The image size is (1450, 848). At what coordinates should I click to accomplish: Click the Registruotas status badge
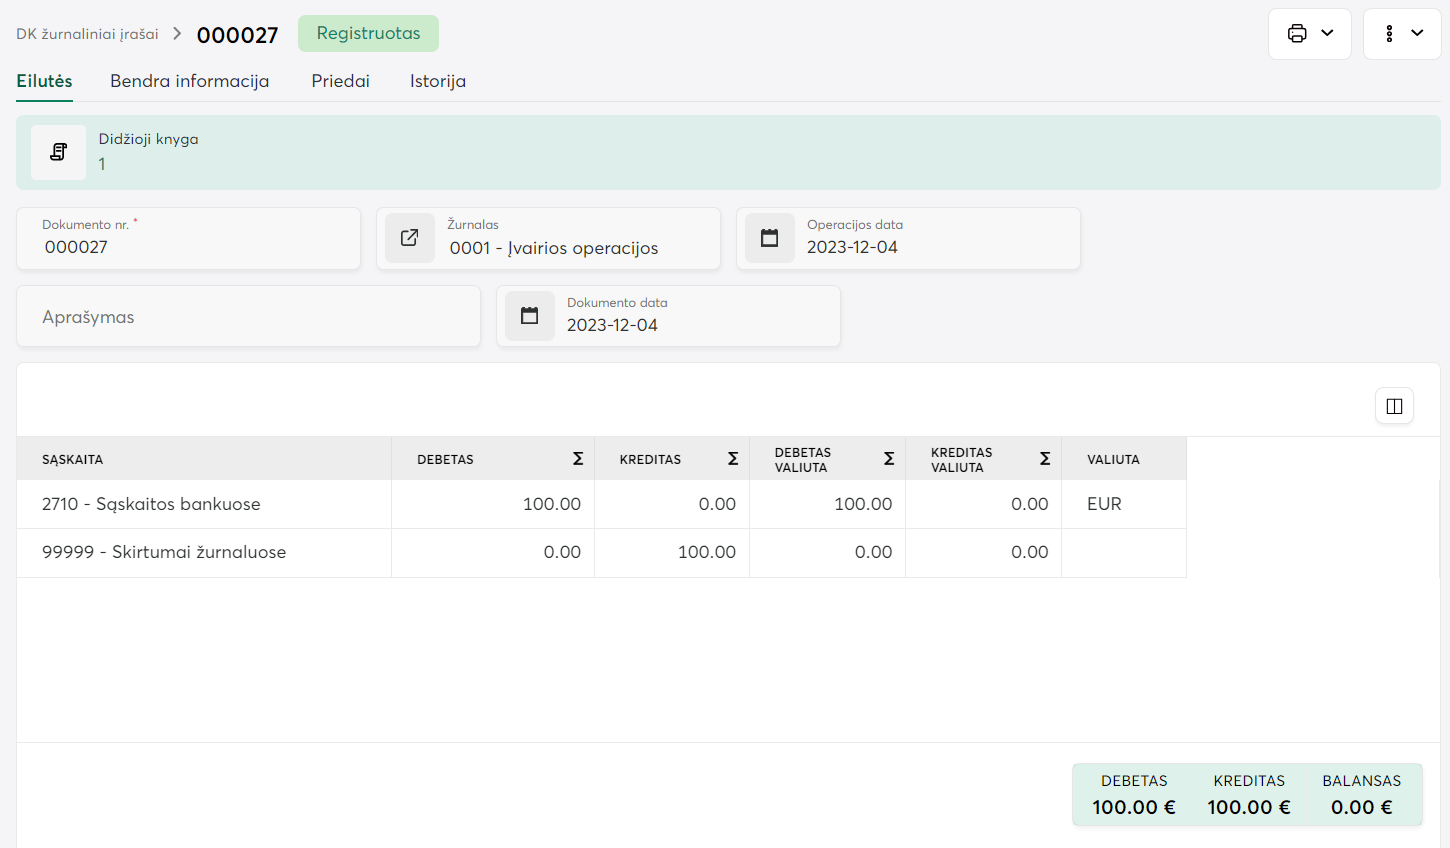click(368, 33)
